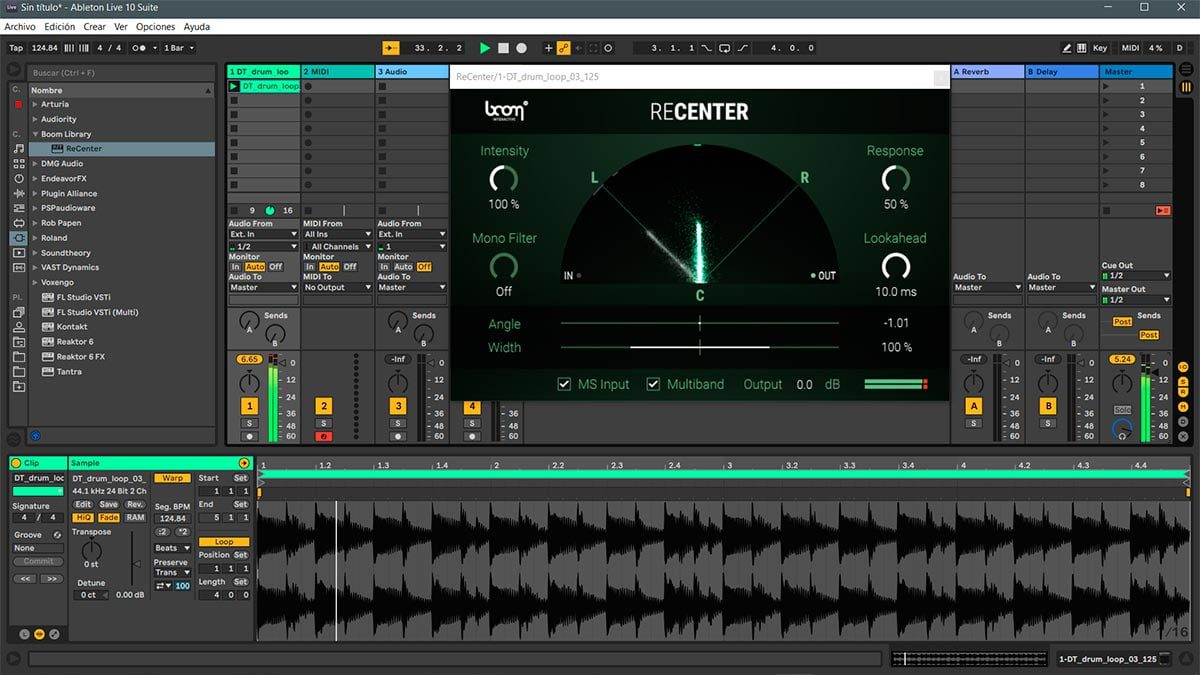
Task: Click the Width slider in ReCenter
Action: point(700,347)
